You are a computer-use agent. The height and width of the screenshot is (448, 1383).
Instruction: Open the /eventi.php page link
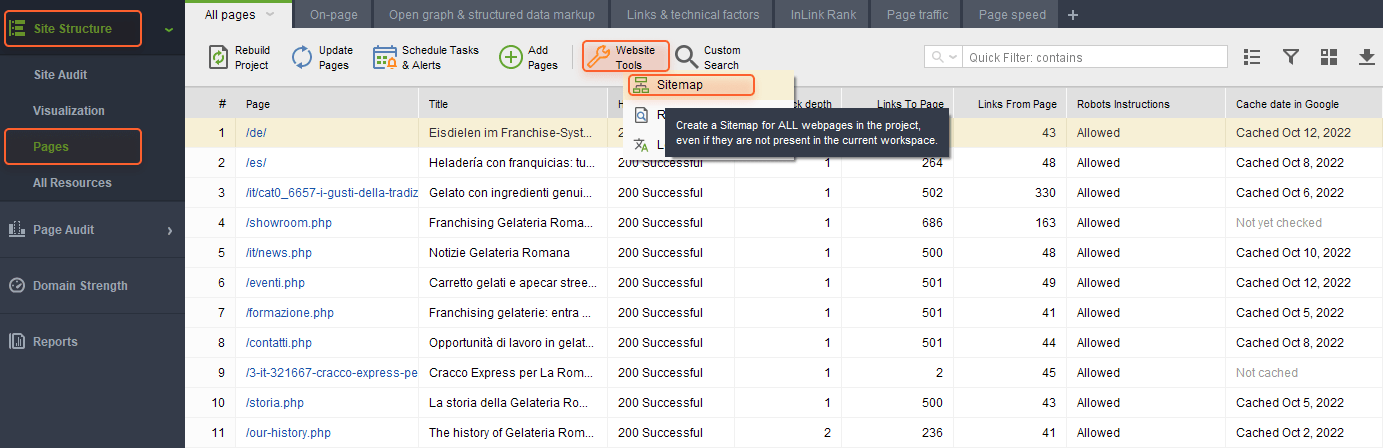point(275,283)
